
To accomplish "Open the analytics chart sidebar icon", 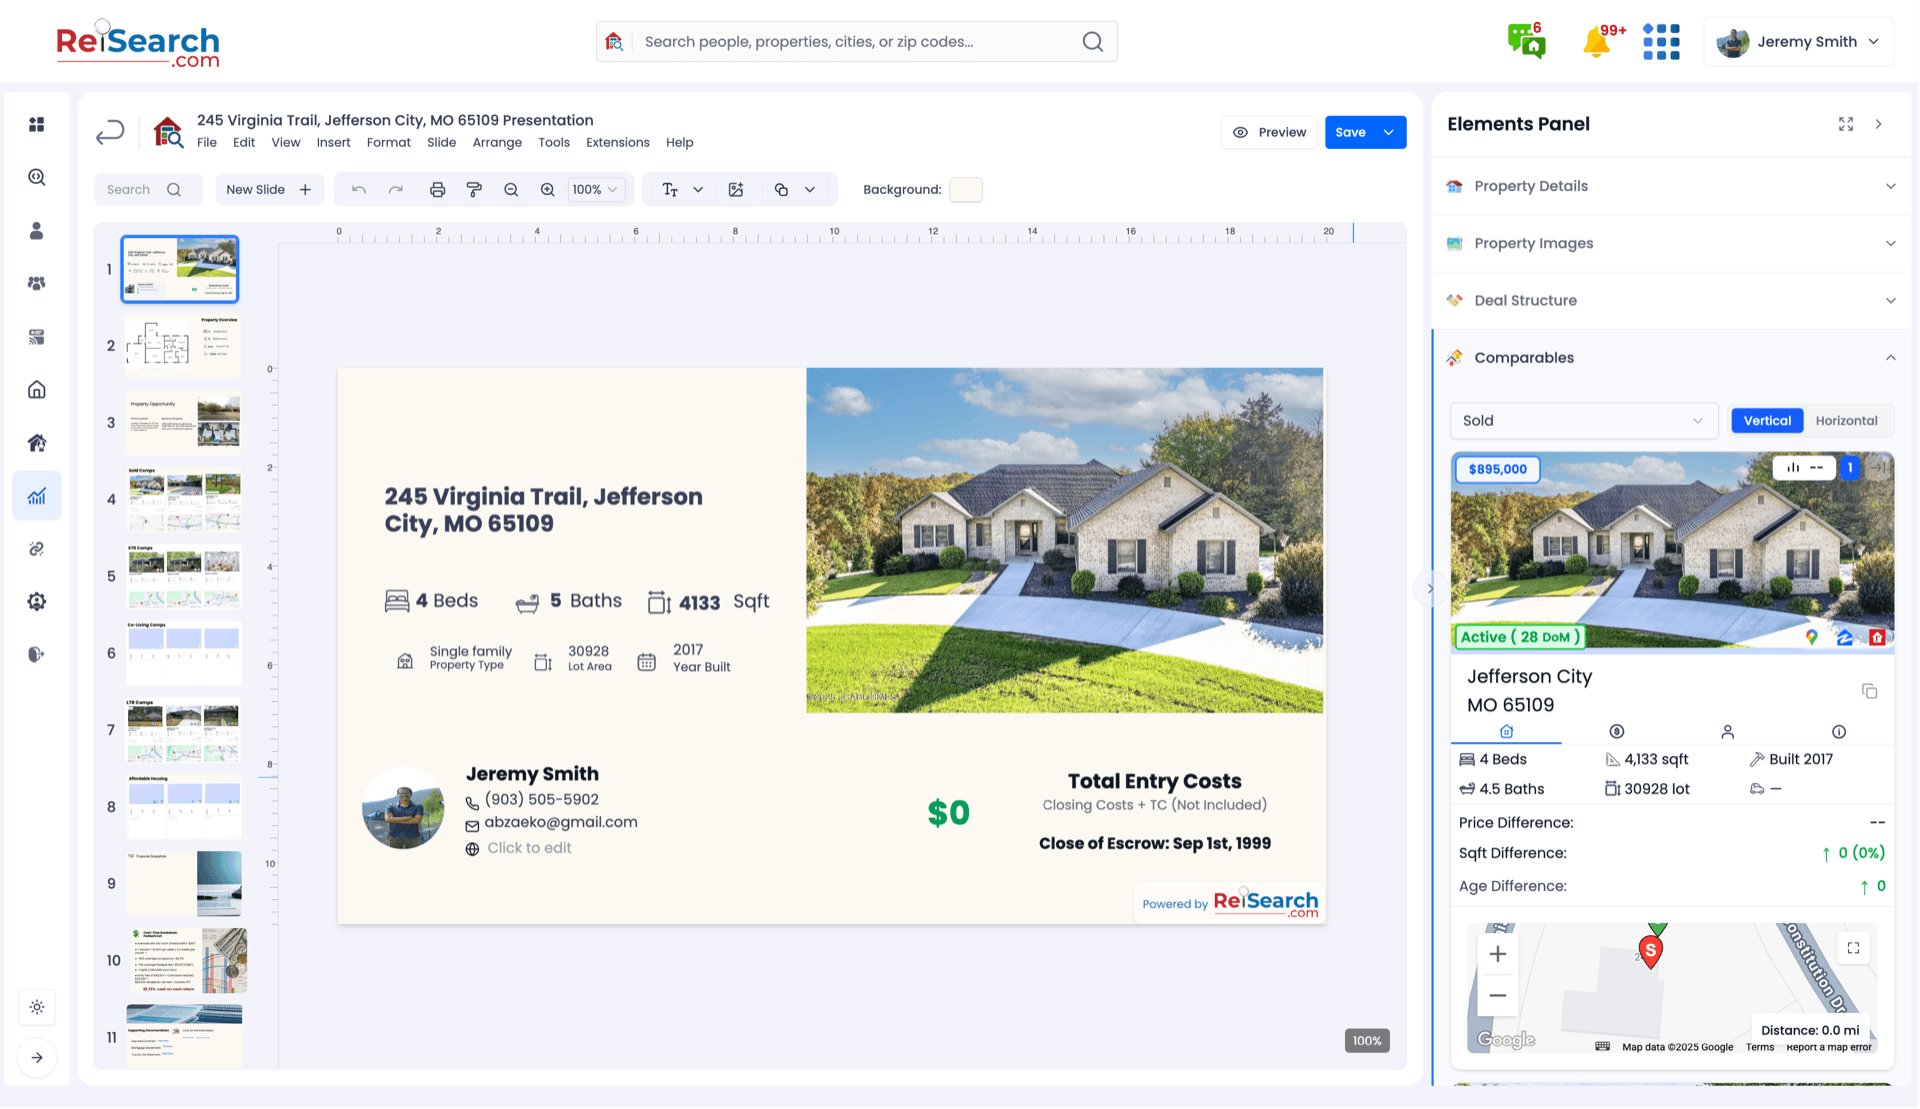I will (37, 496).
